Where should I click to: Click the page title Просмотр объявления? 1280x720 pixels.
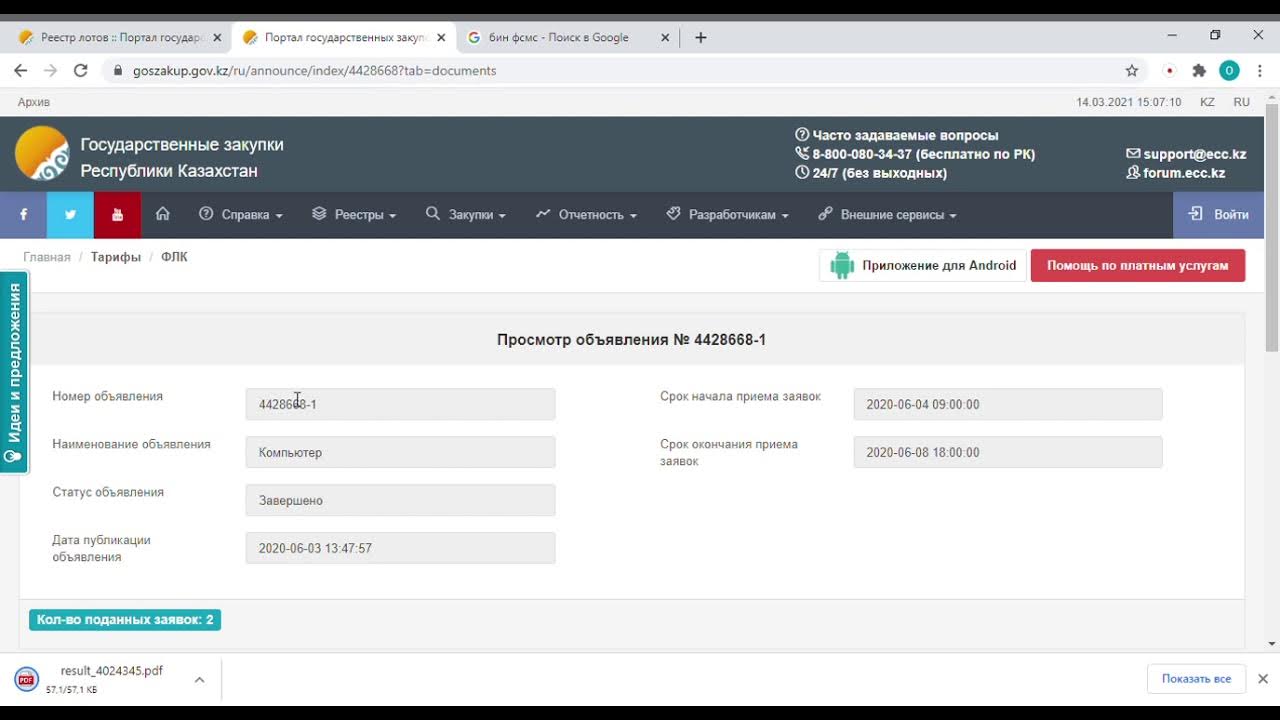[x=631, y=340]
